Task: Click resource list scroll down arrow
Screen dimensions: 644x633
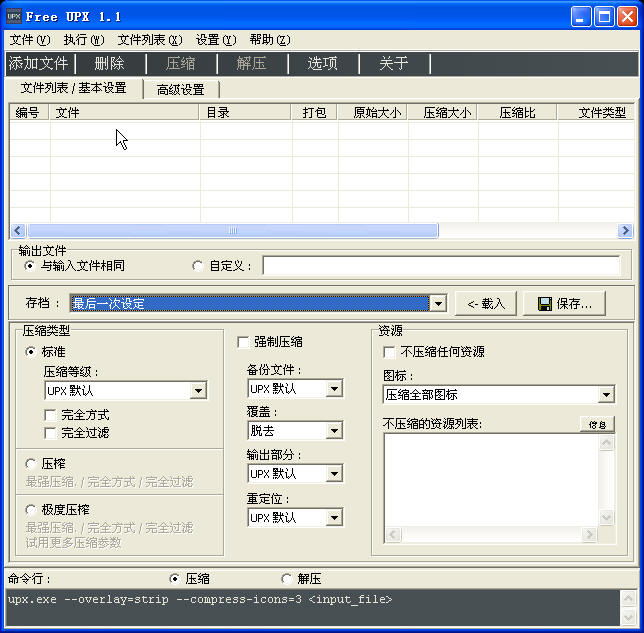Action: (x=607, y=517)
